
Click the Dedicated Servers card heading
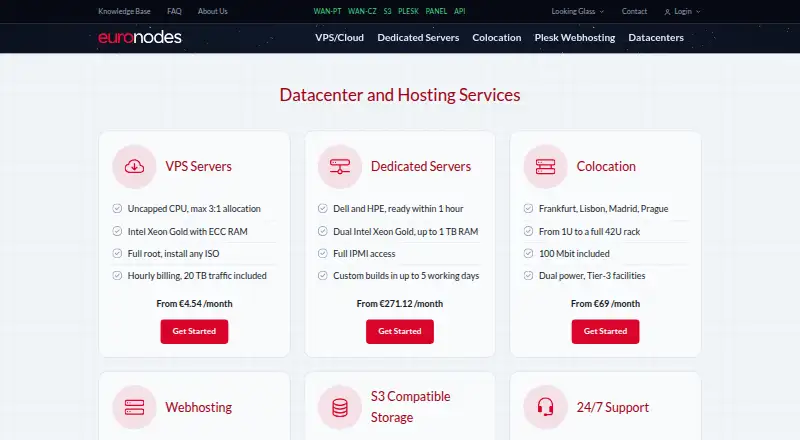pyautogui.click(x=421, y=166)
